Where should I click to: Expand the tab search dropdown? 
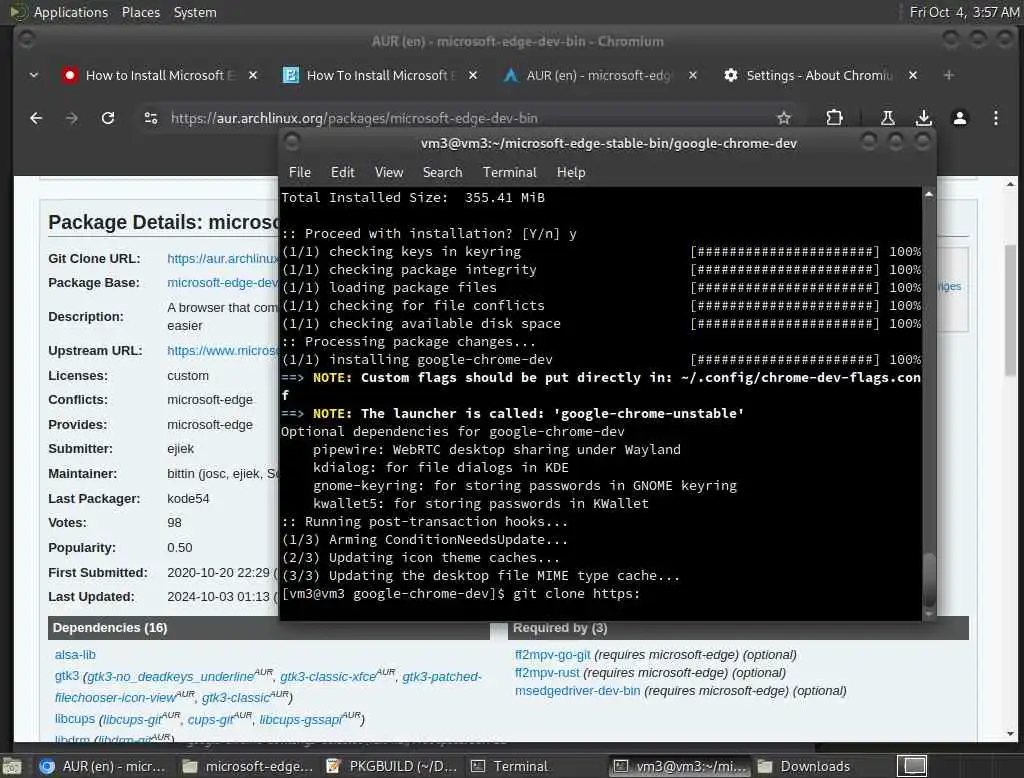tap(34, 76)
